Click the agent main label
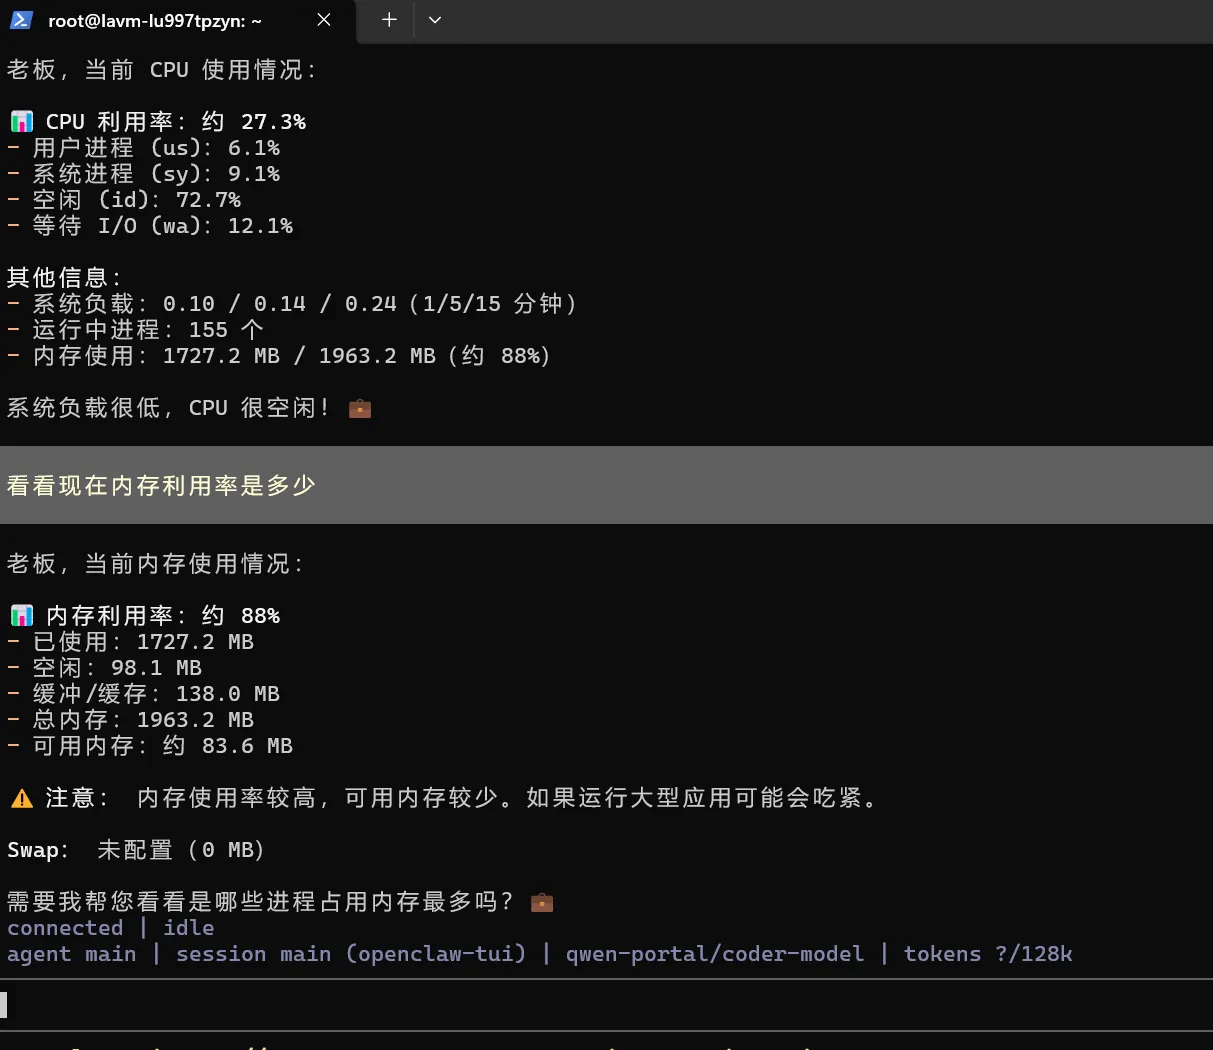 [x=71, y=954]
